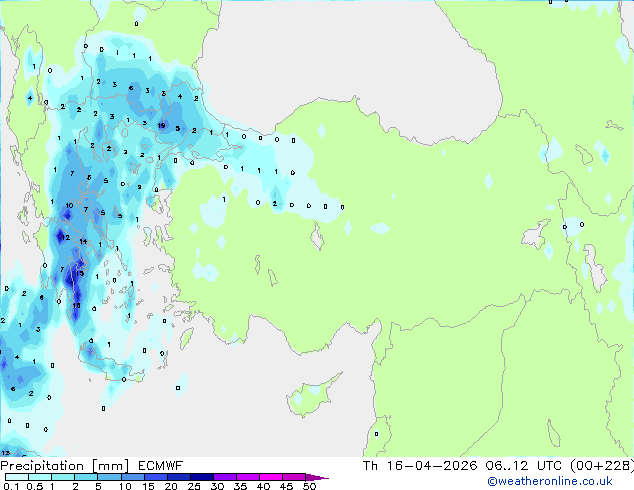Click the '8' precipitation value on map
The width and height of the screenshot is (634, 490).
tap(89, 177)
